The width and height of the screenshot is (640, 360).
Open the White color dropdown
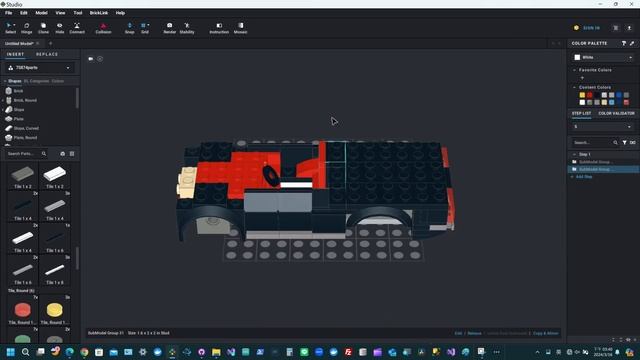click(x=603, y=58)
